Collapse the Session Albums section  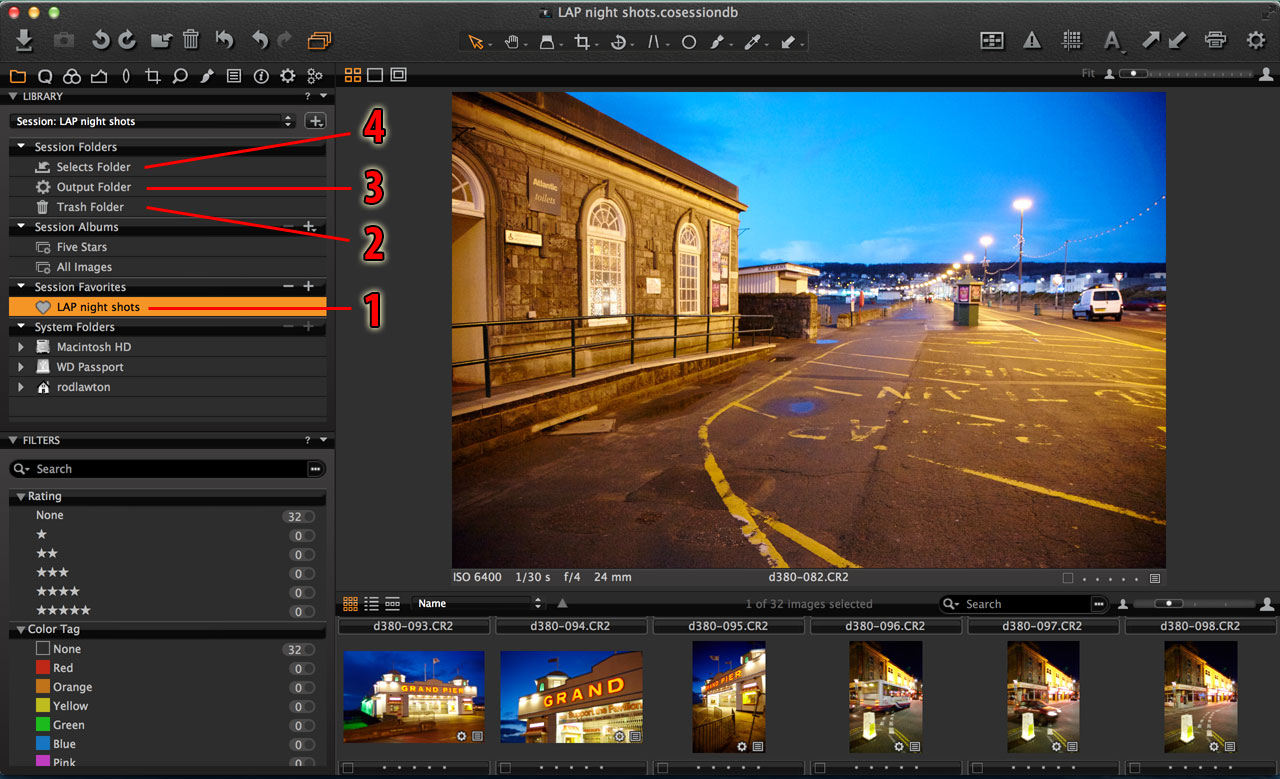21,227
